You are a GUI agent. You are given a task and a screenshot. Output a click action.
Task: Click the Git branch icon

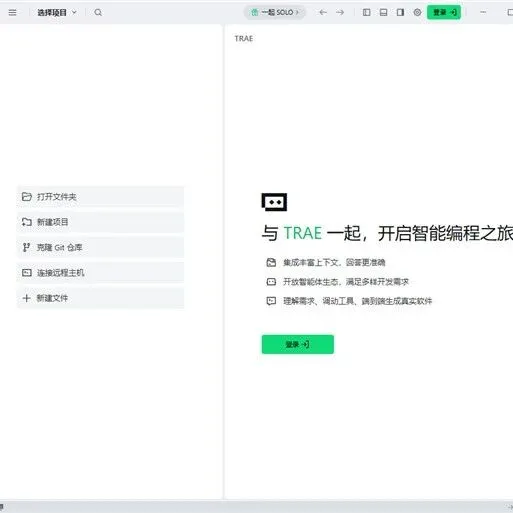pyautogui.click(x=26, y=247)
